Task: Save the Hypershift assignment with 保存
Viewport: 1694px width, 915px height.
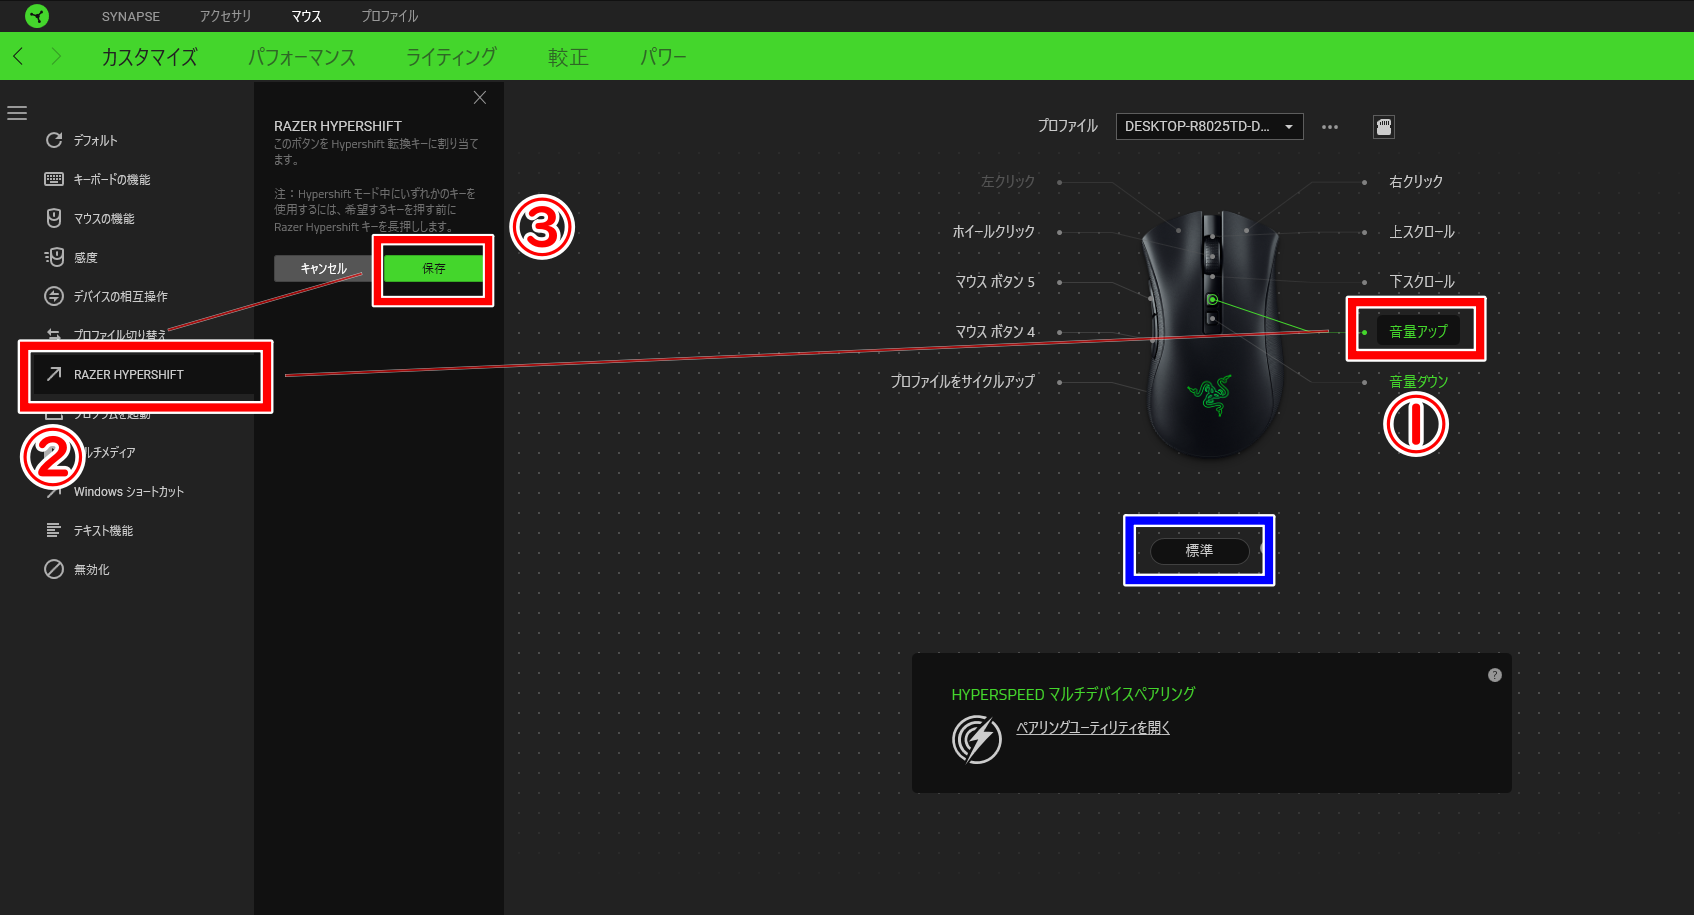Action: [x=432, y=268]
